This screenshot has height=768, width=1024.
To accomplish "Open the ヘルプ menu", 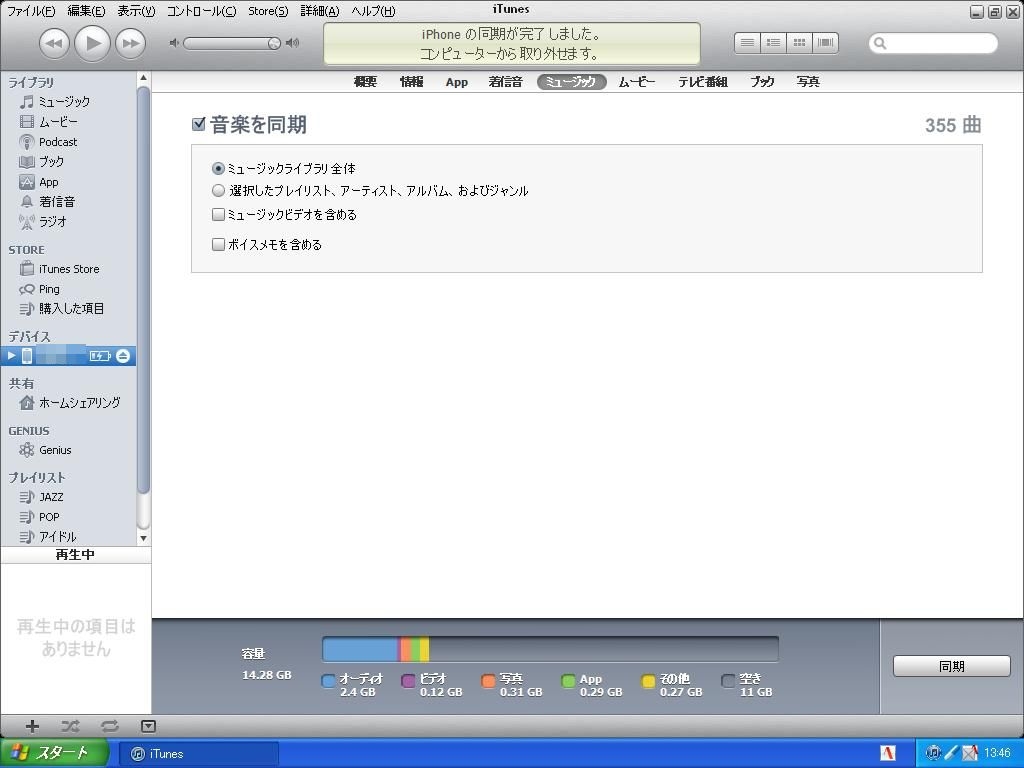I will click(x=374, y=11).
